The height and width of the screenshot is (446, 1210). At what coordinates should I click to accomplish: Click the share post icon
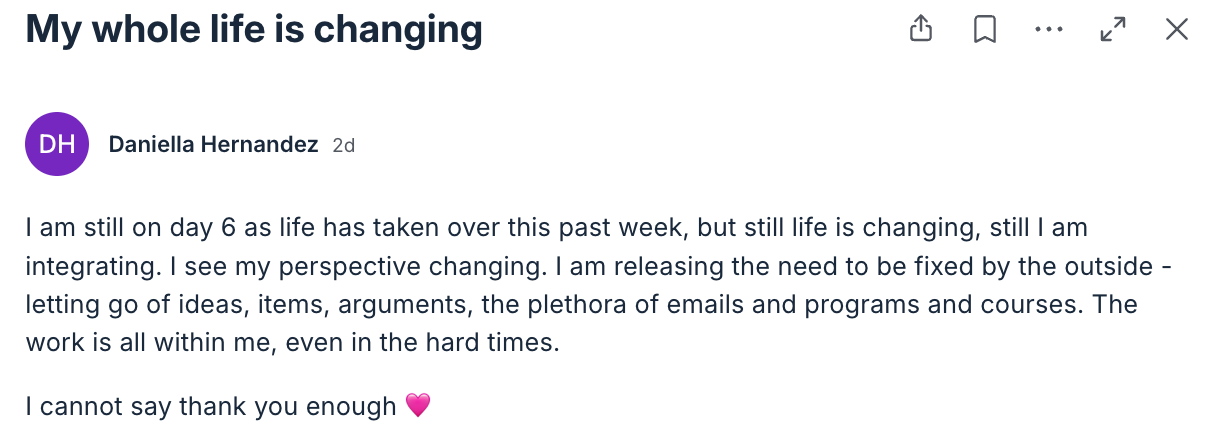(x=921, y=30)
